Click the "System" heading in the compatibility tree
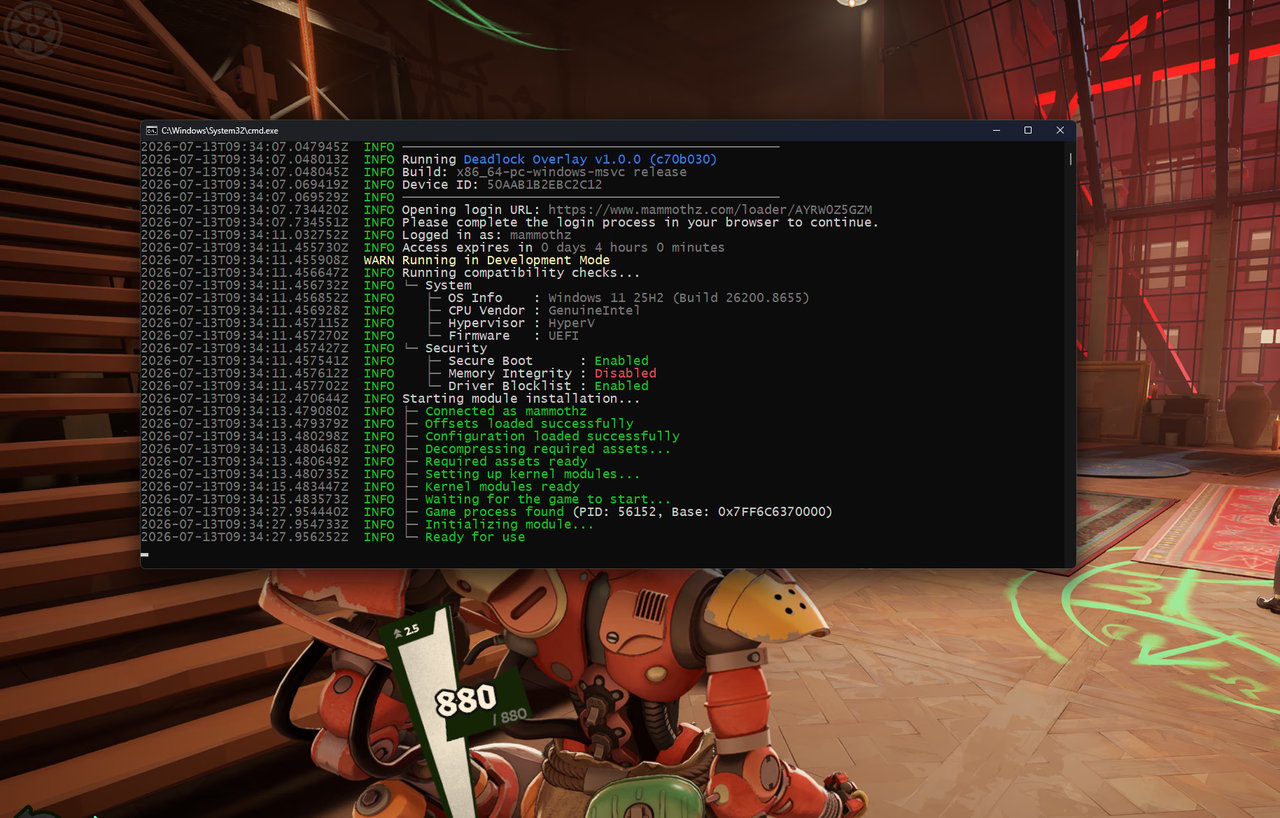1280x818 pixels. click(x=448, y=285)
